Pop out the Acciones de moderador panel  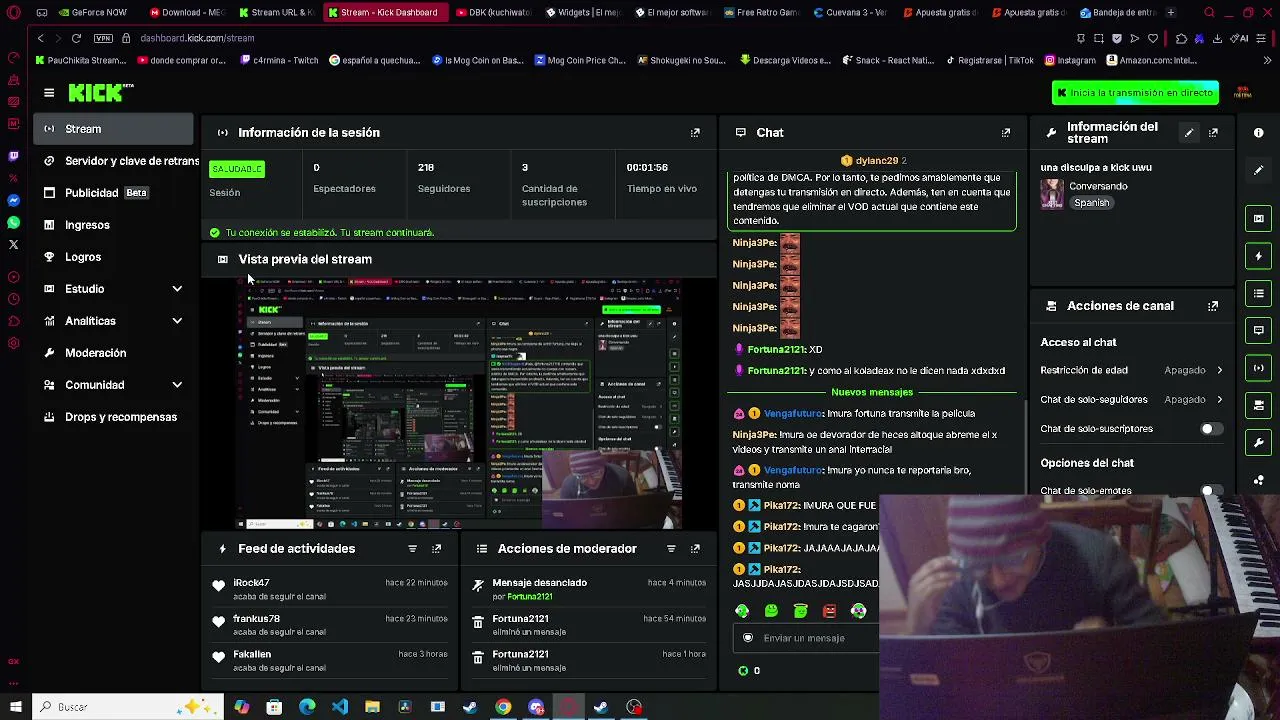pyautogui.click(x=695, y=548)
